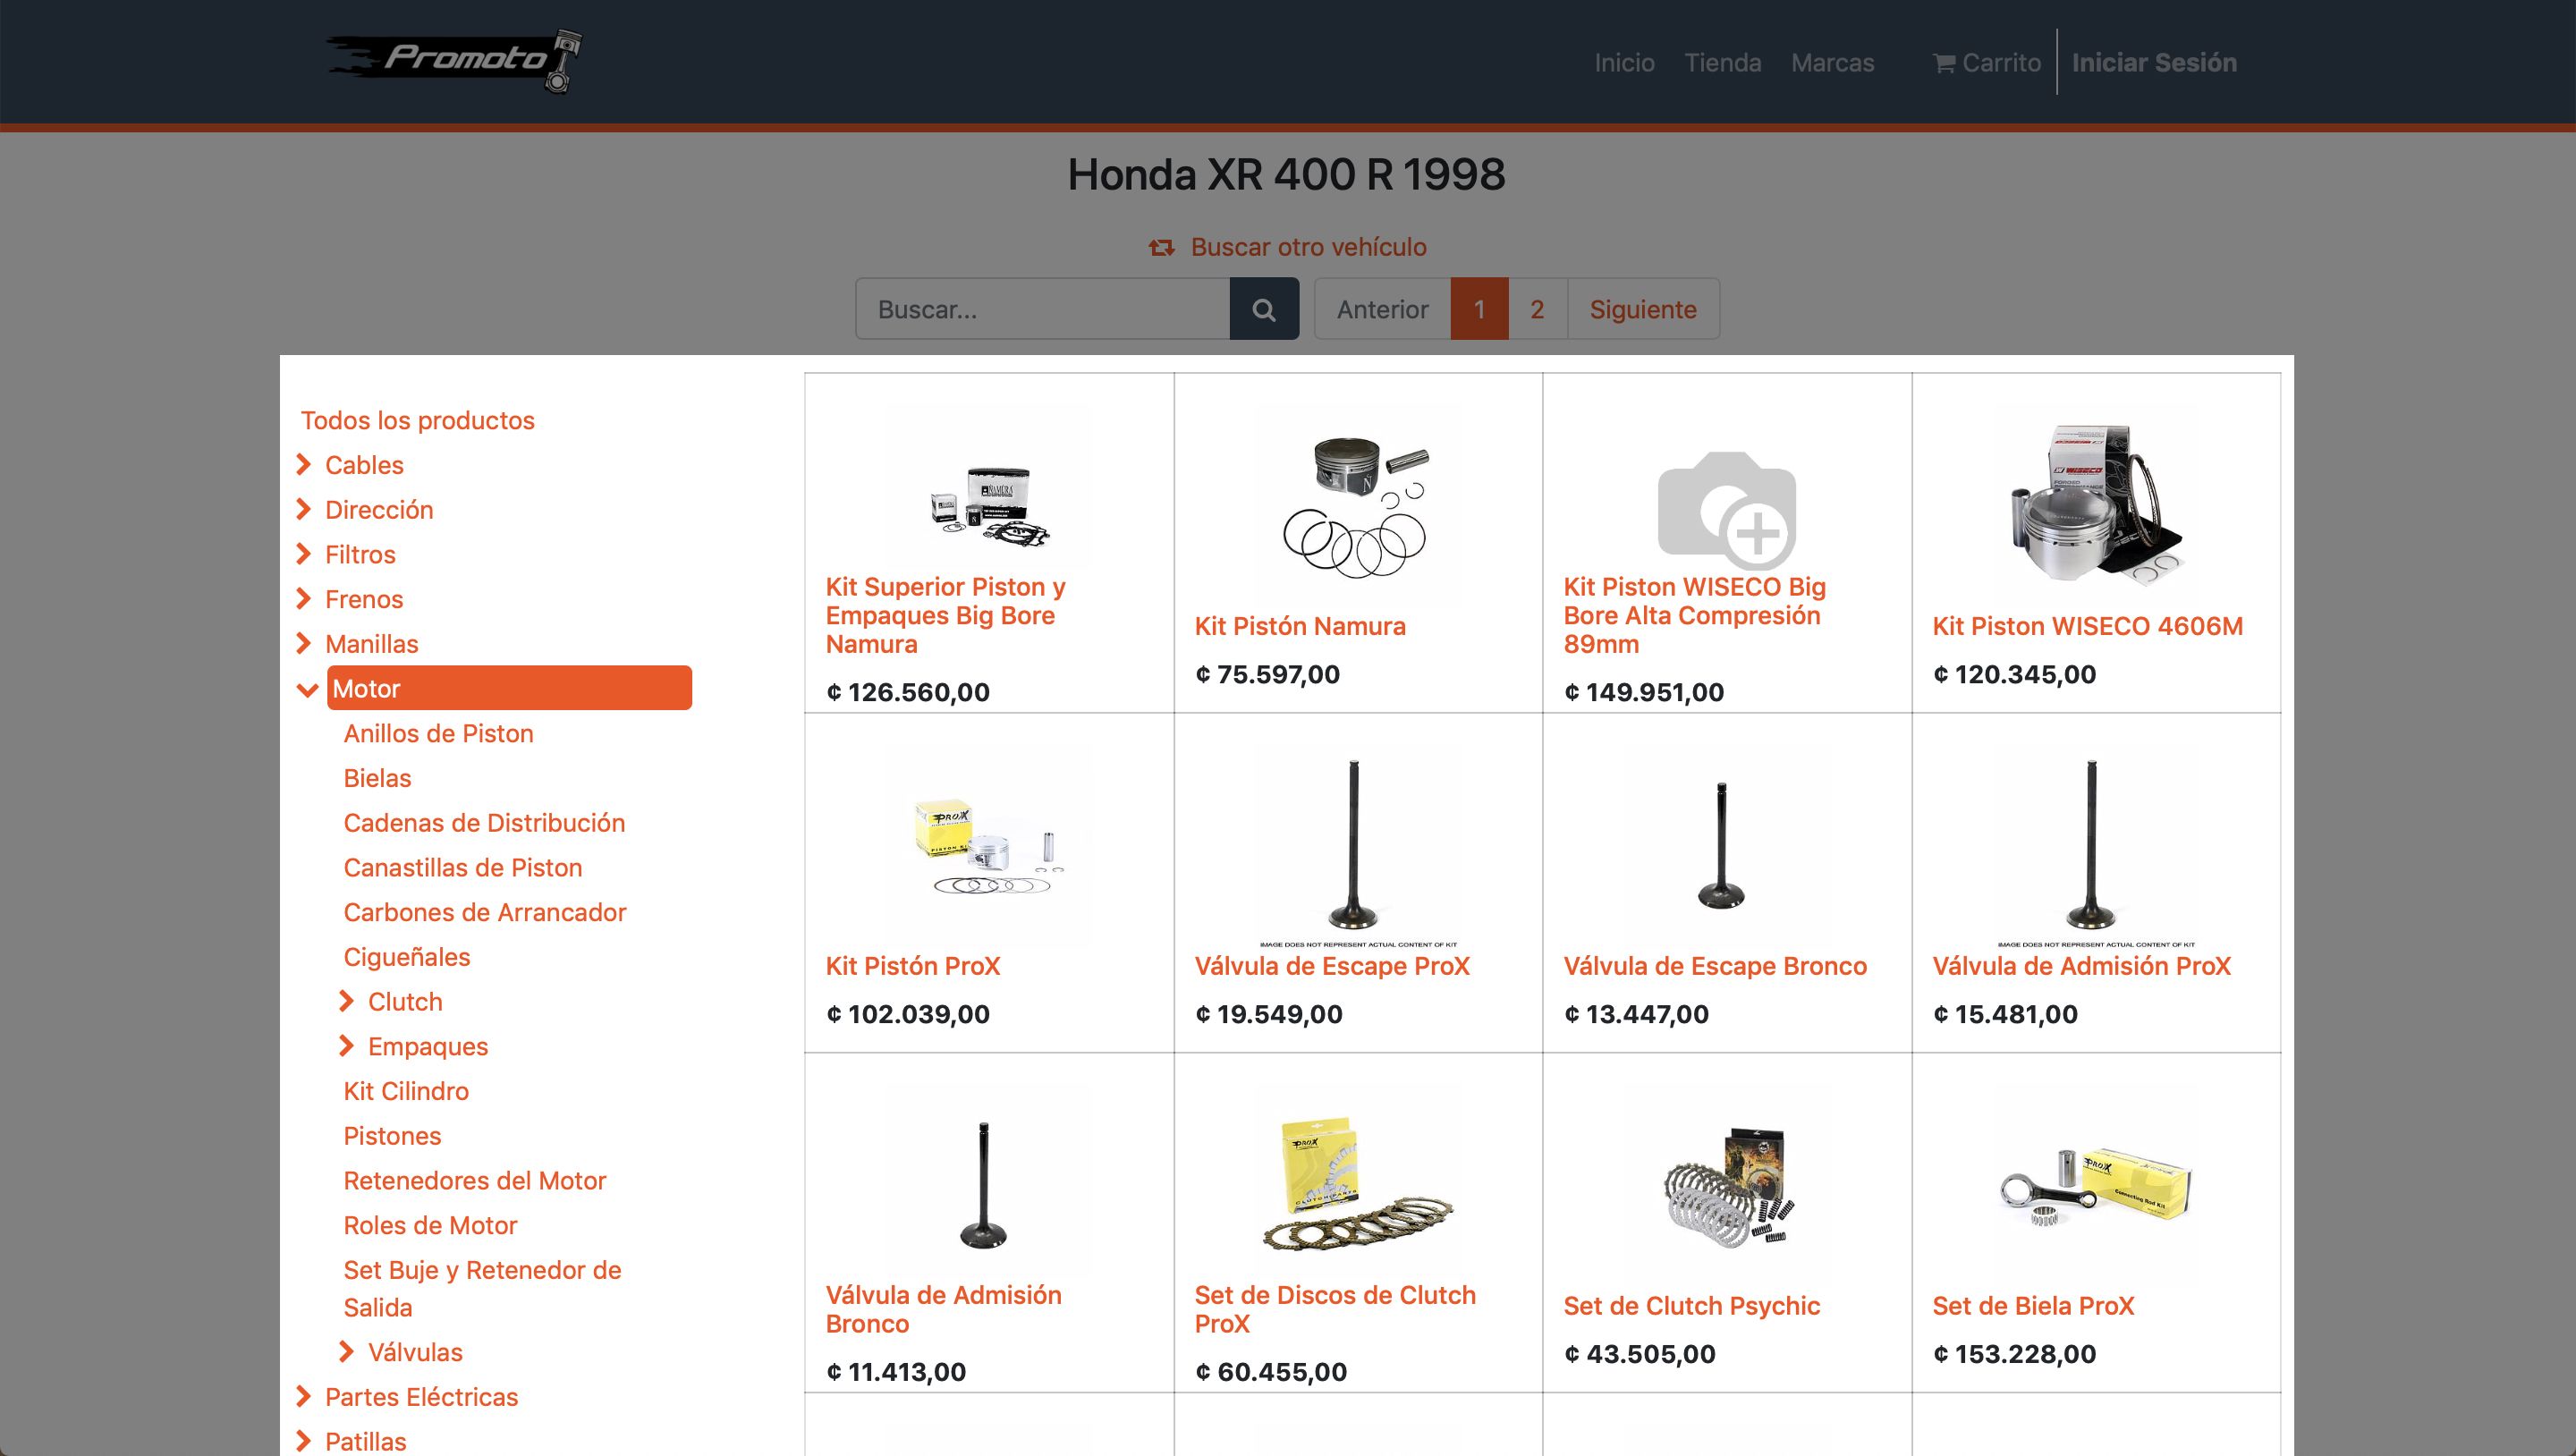Focus the Buscar... search field
This screenshot has height=1456, width=2576.
(x=1043, y=309)
